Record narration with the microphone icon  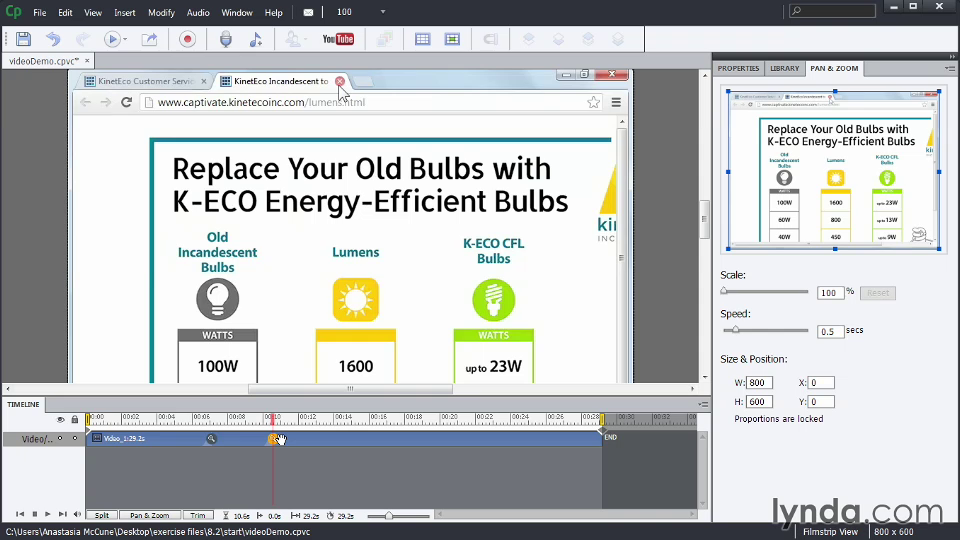226,39
